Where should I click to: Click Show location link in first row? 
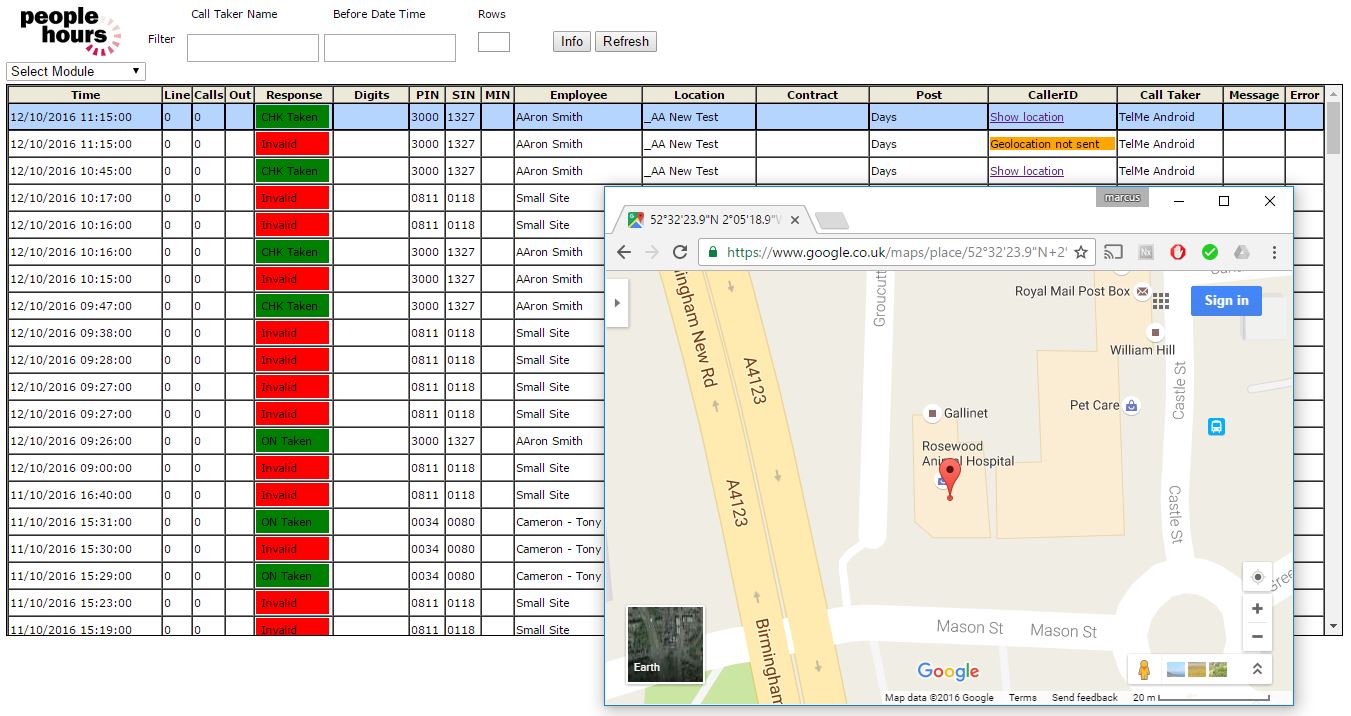[x=1026, y=117]
